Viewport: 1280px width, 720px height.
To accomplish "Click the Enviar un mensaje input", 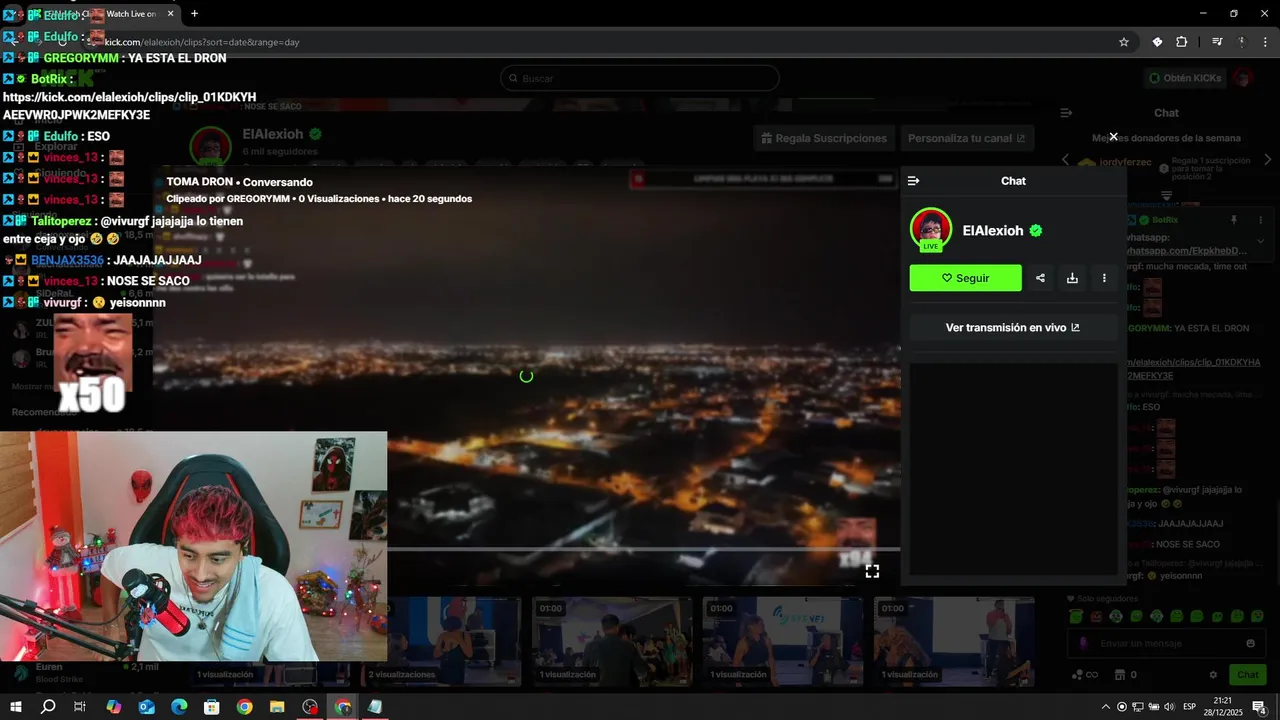I will 1166,643.
